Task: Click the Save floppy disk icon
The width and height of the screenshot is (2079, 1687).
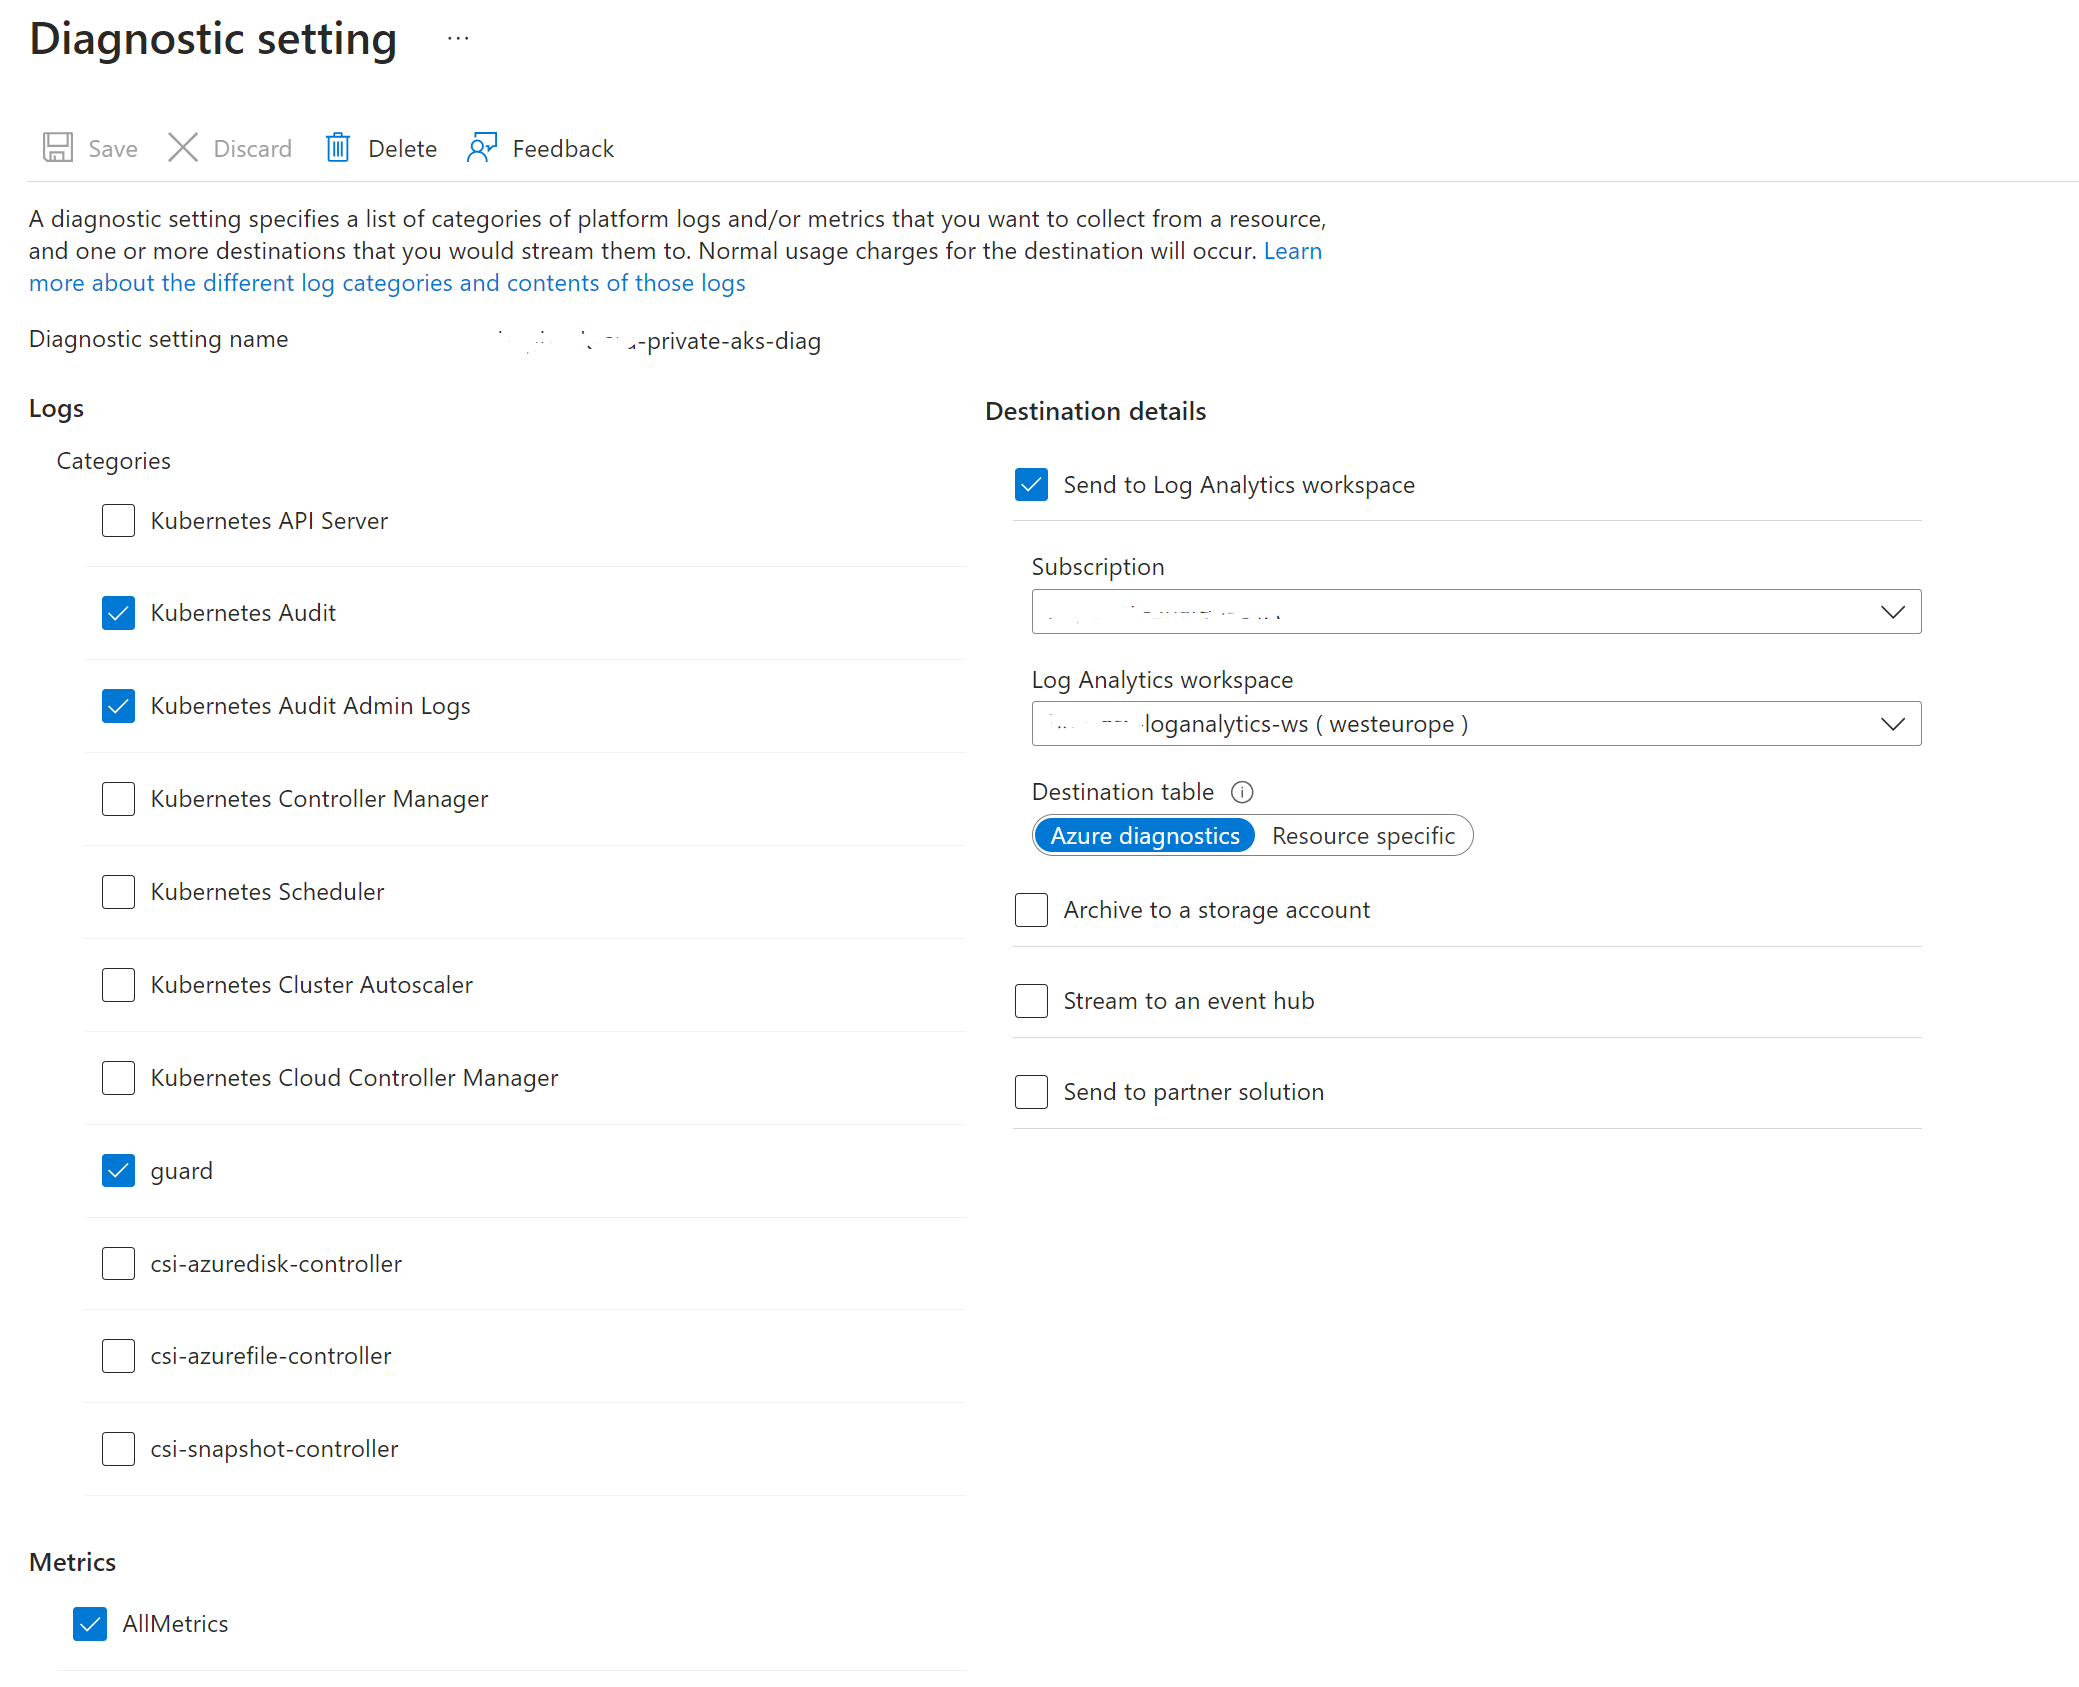Action: (x=58, y=148)
